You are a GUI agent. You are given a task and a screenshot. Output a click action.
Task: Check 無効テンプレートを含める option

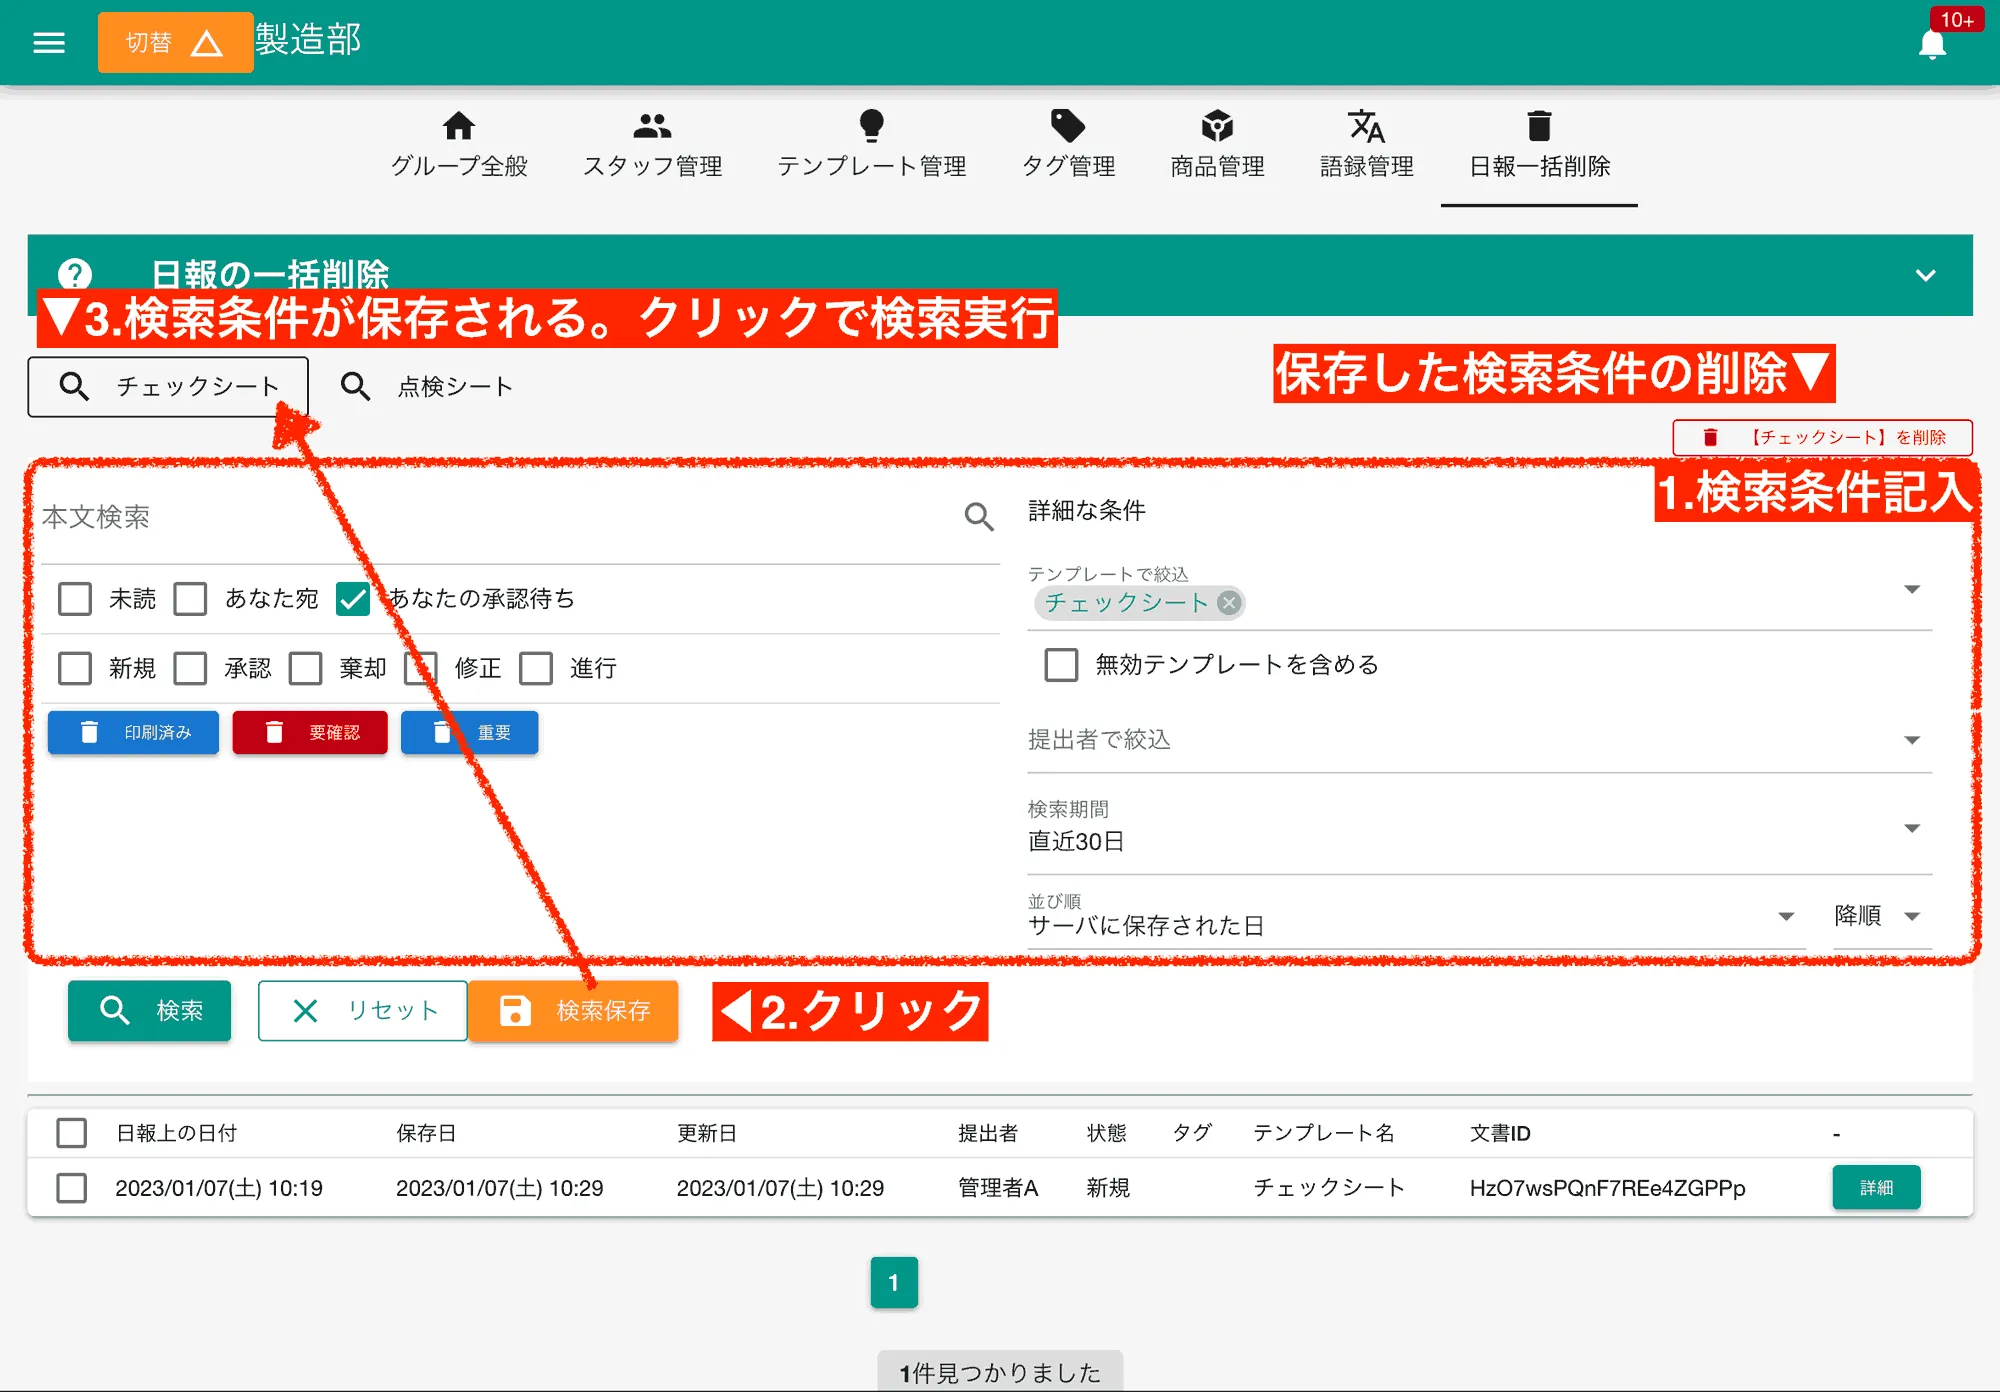point(1060,664)
